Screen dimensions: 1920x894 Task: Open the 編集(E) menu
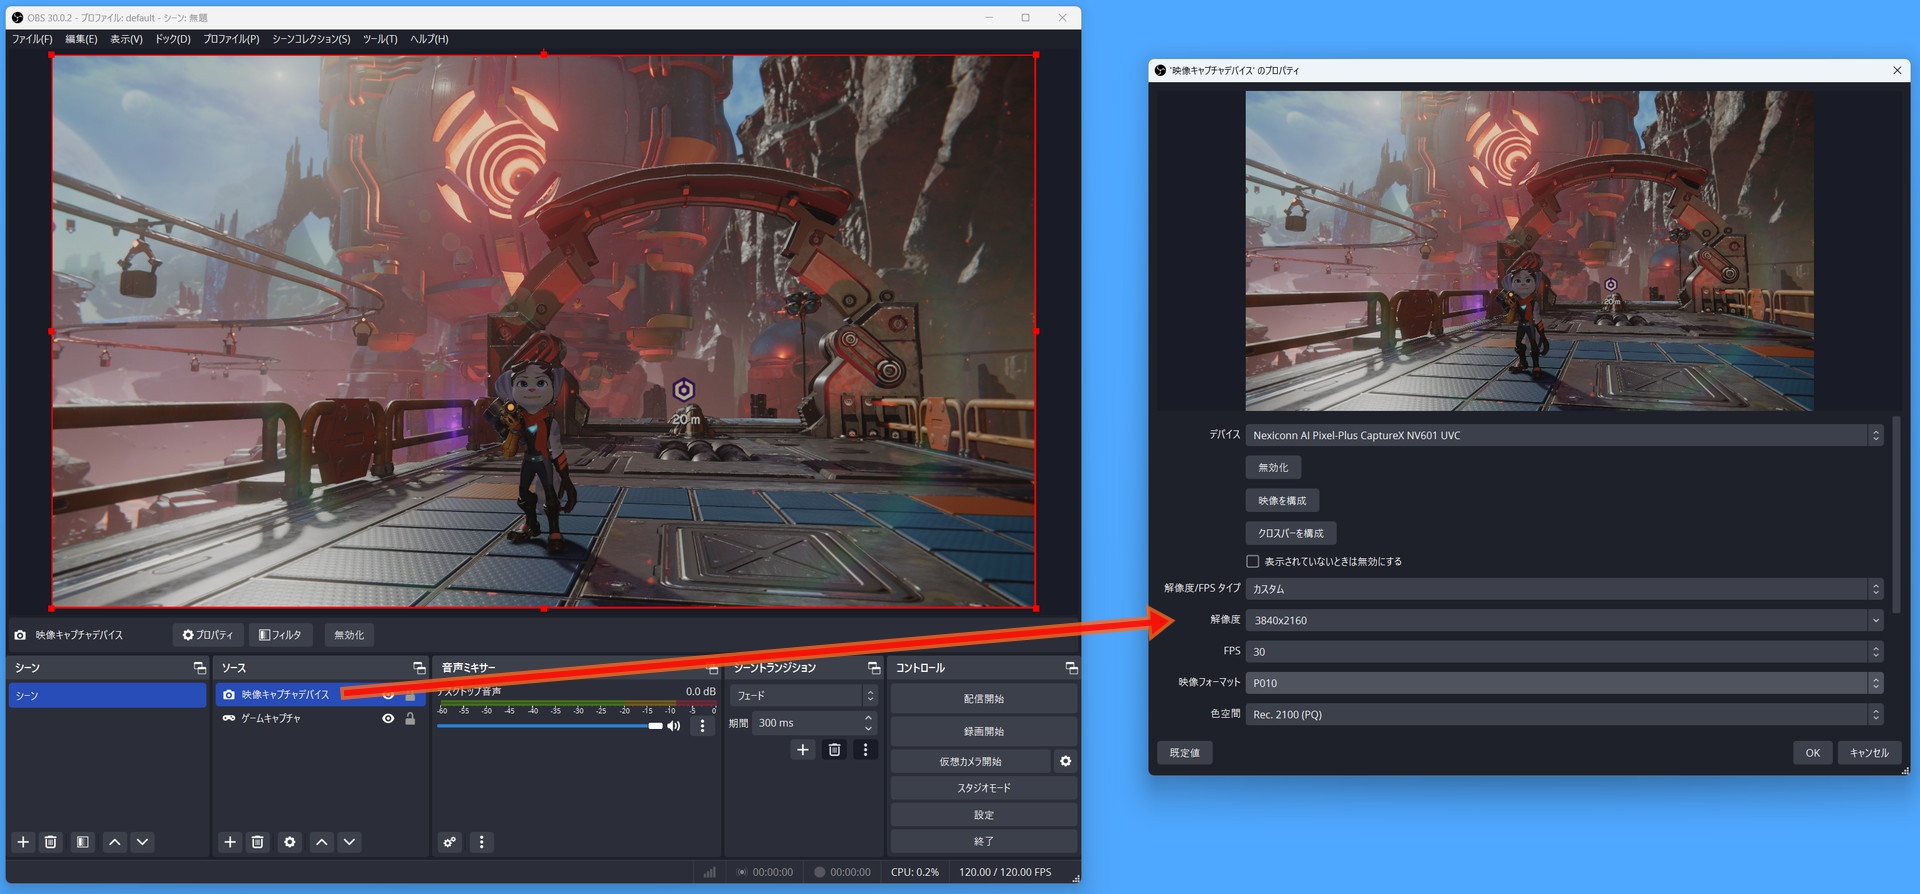click(x=81, y=39)
